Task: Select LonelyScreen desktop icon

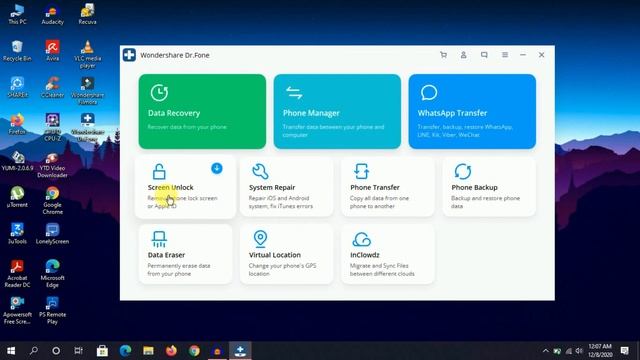Action: [52, 233]
